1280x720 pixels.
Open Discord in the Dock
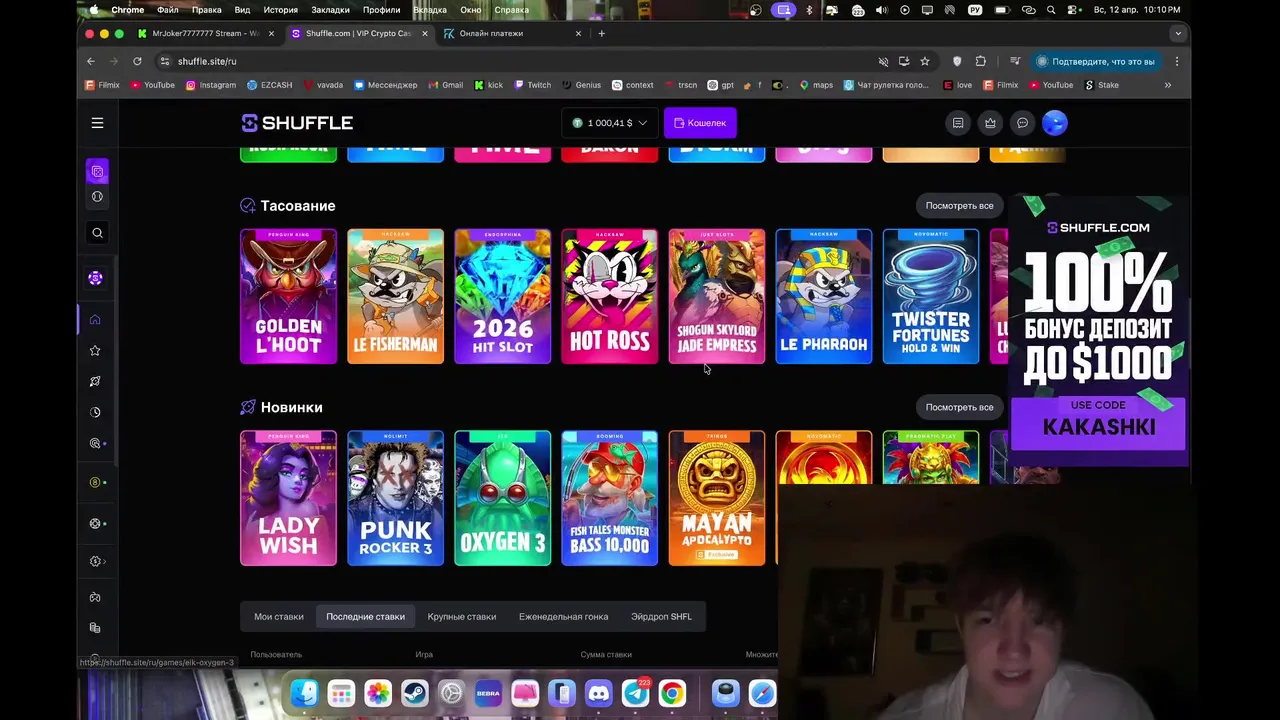pos(598,693)
